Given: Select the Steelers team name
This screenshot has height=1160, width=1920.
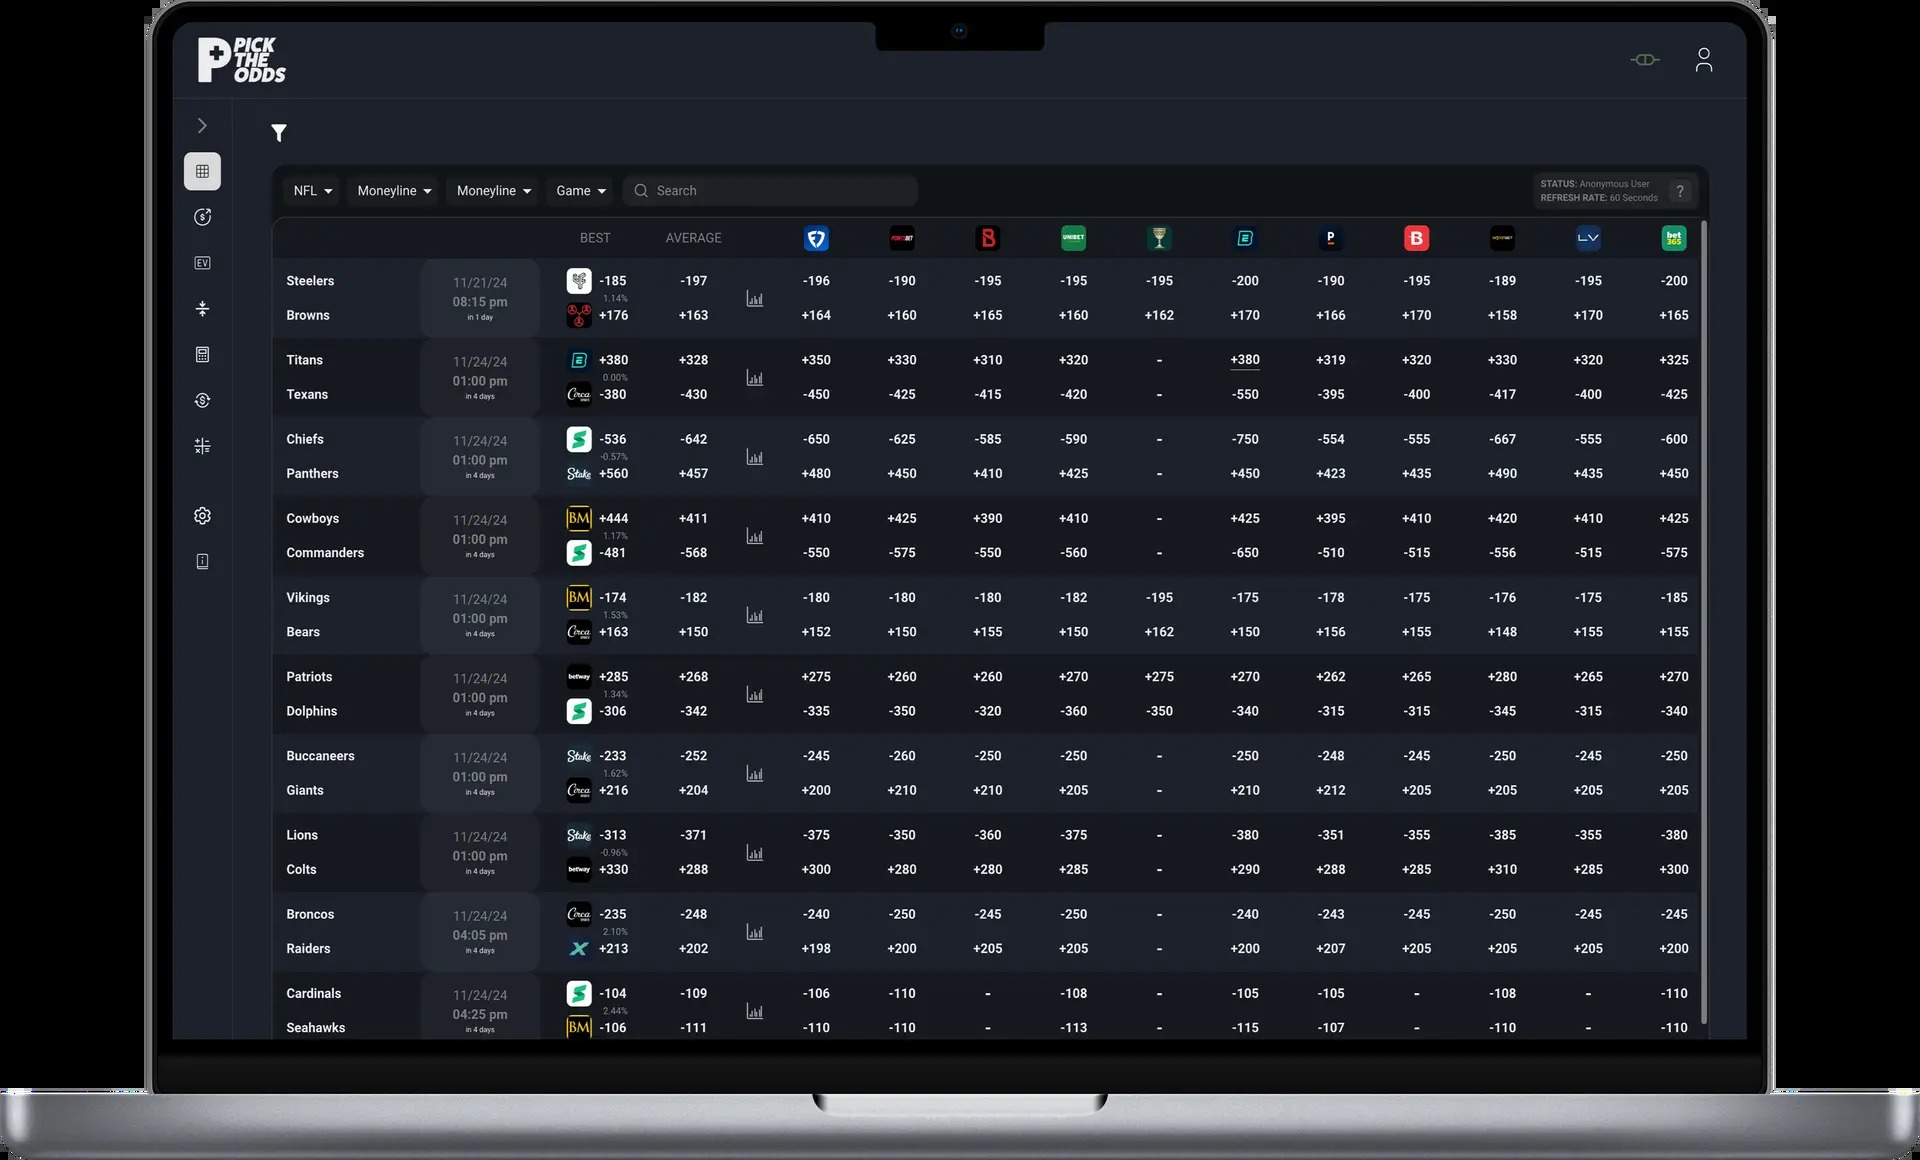Looking at the screenshot, I should pyautogui.click(x=310, y=281).
